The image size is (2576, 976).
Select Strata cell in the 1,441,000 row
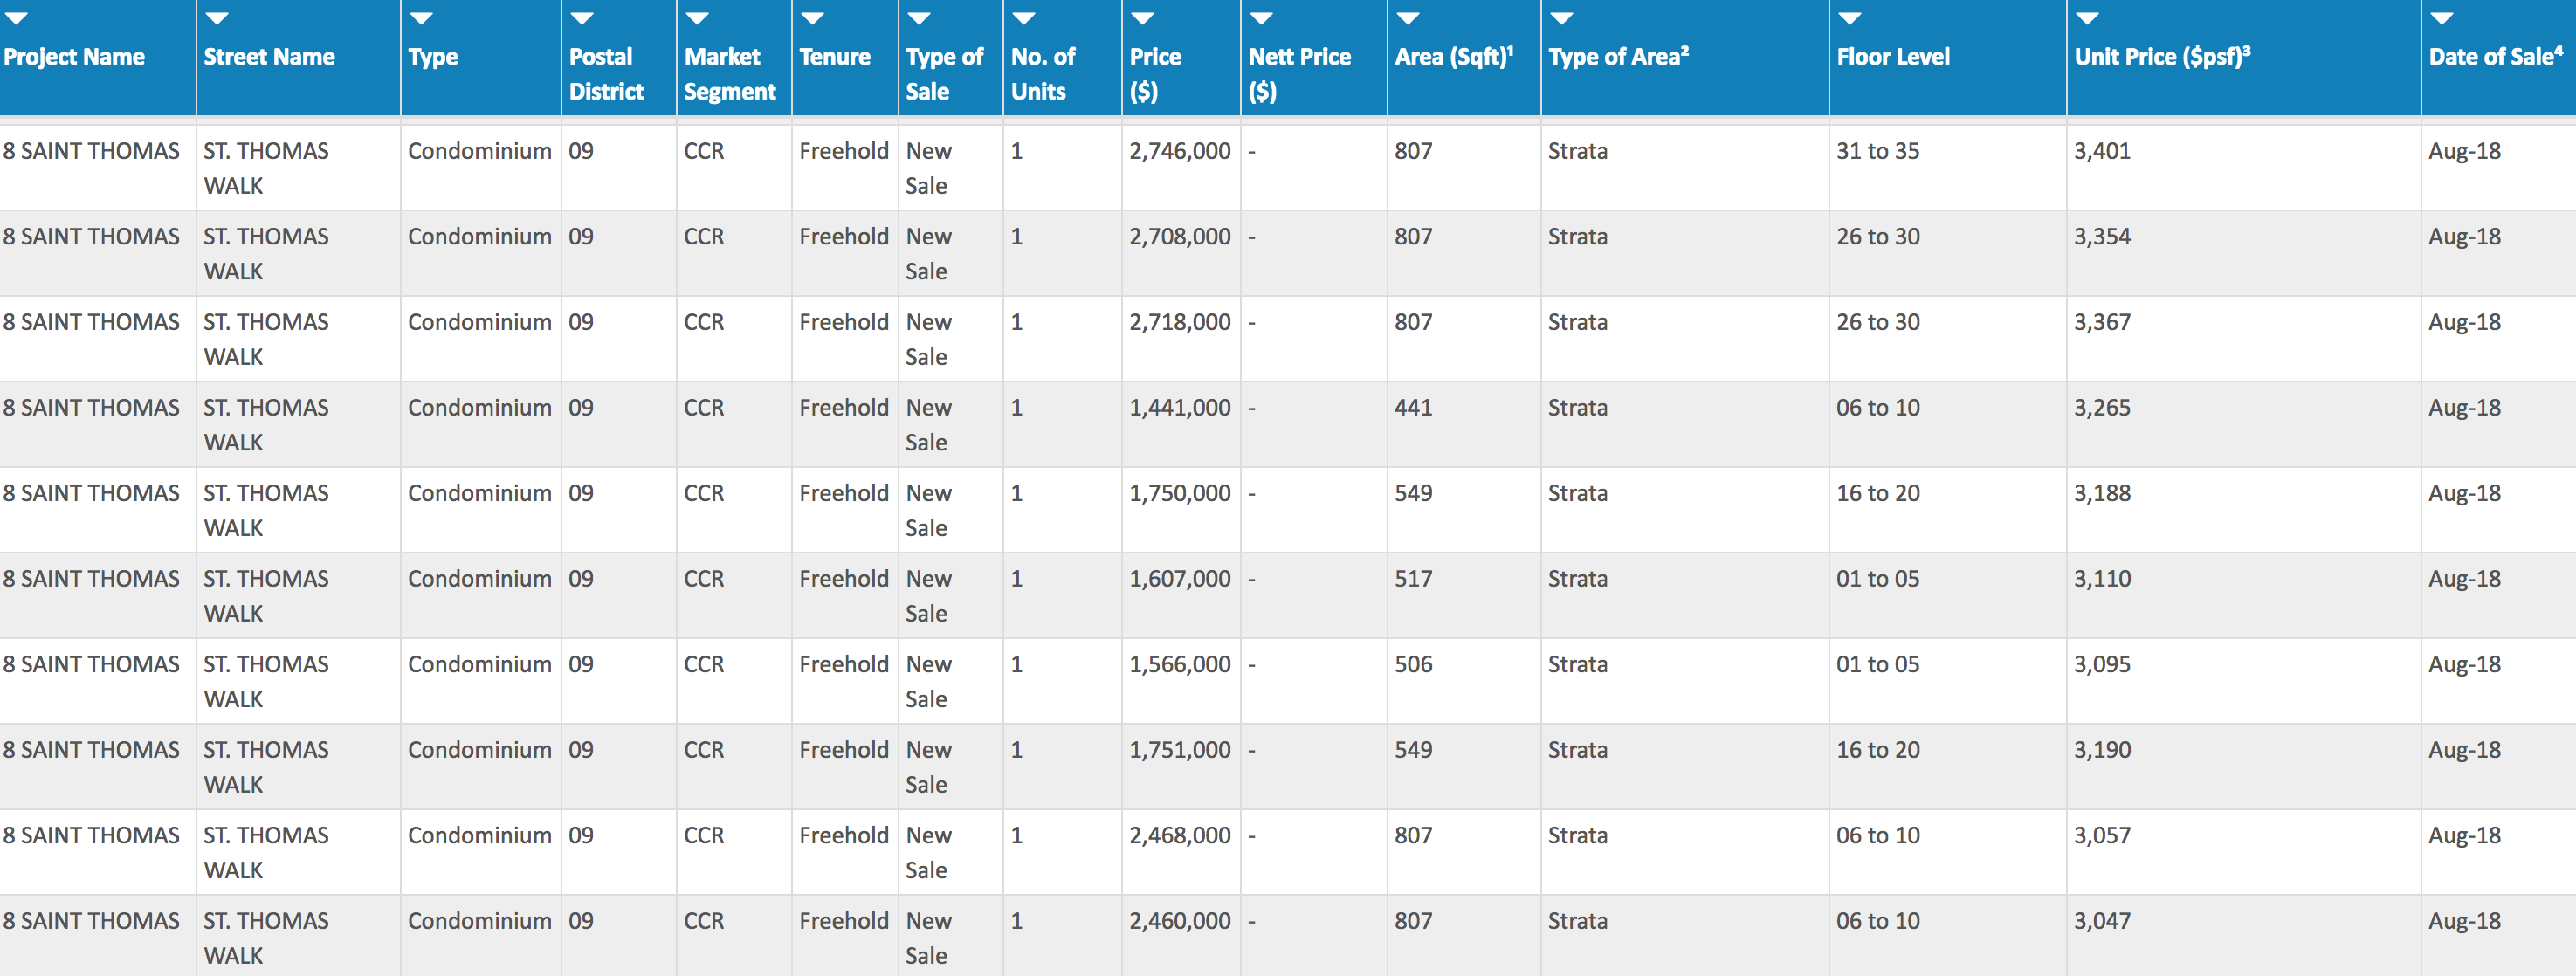coord(1577,408)
